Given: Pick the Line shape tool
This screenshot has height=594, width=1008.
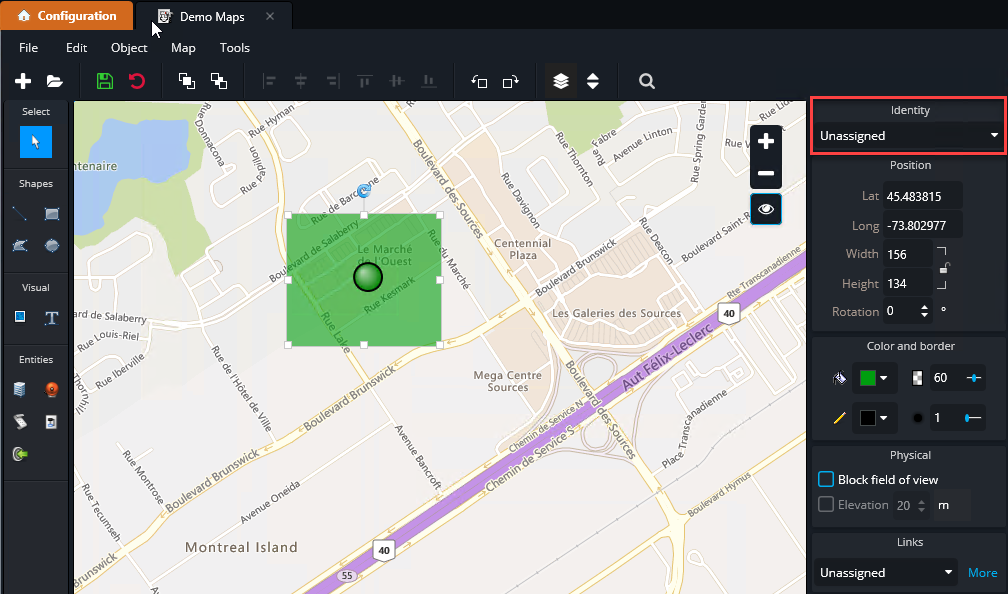Looking at the screenshot, I should tap(19, 214).
